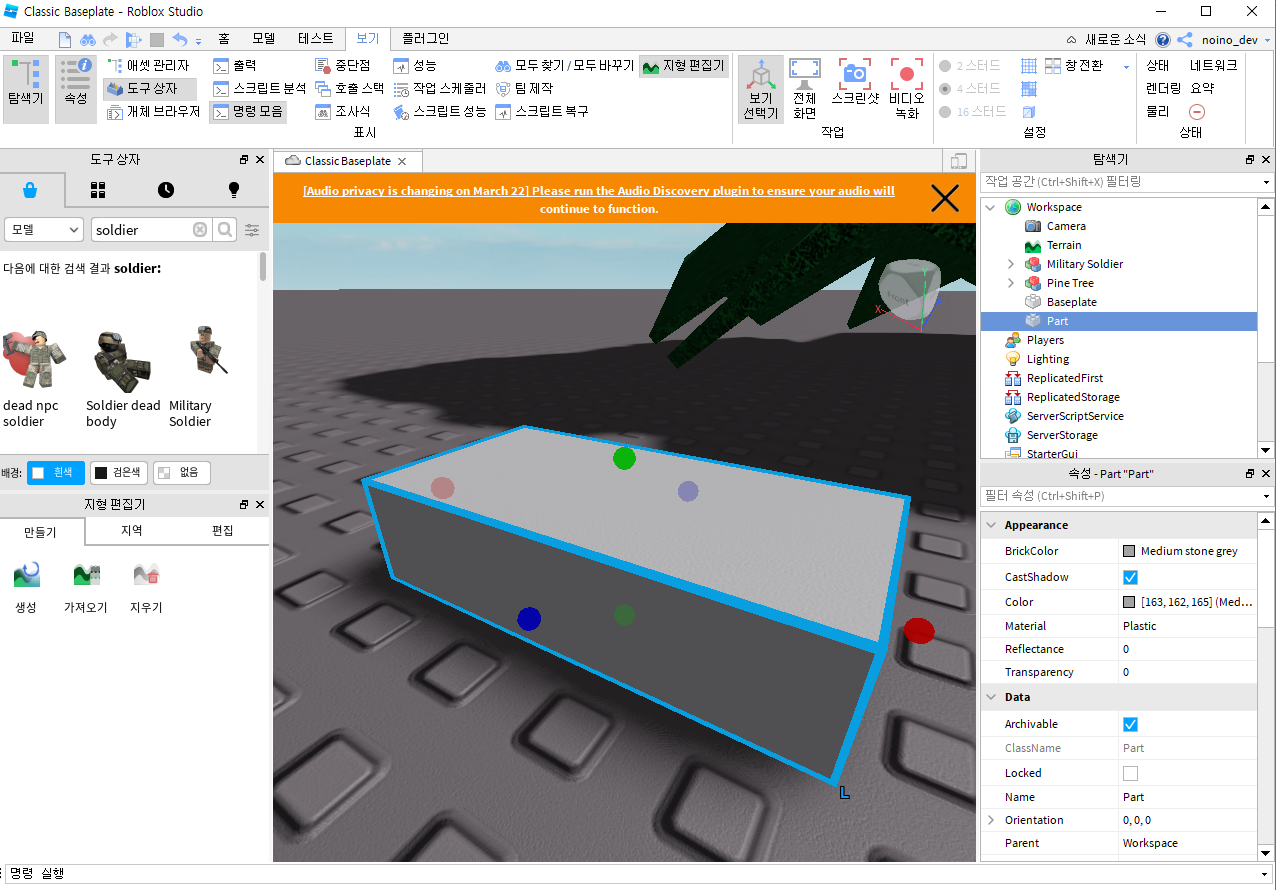Open toolbox creations lightbulb tab
The height and width of the screenshot is (890, 1276).
point(234,190)
